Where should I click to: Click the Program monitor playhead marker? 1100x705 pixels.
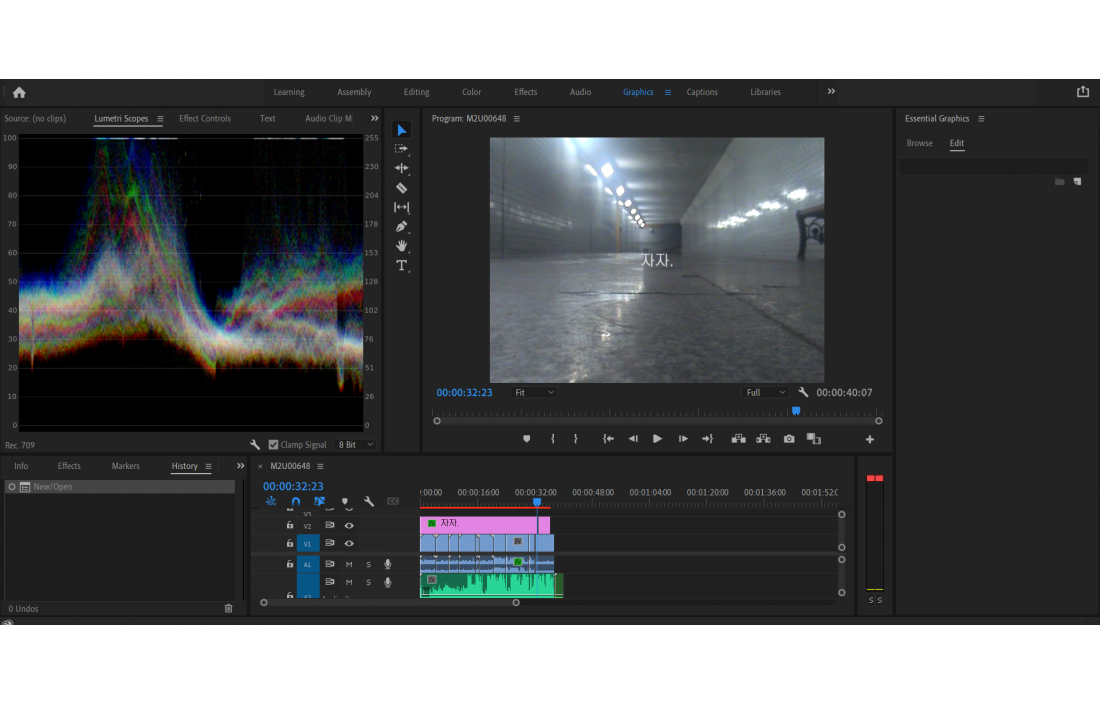pos(796,411)
